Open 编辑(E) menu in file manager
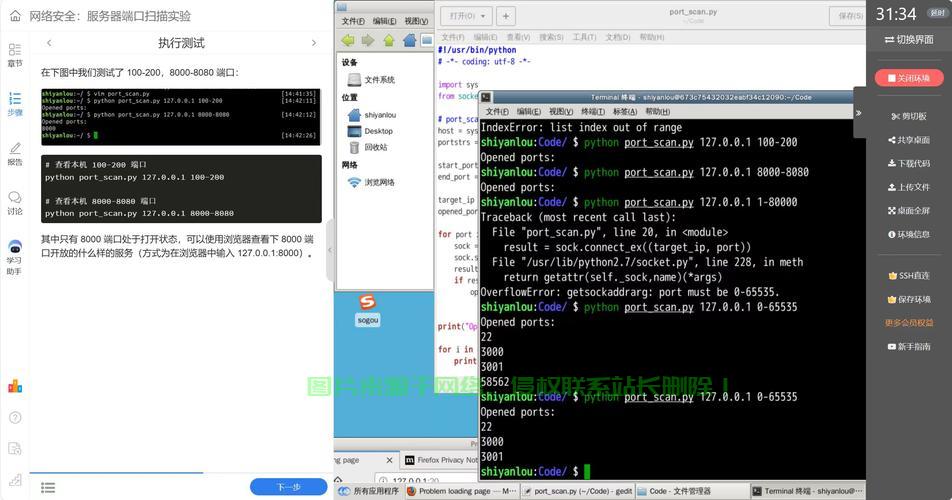Screen dimensions: 952x500 pyautogui.click(x=384, y=21)
